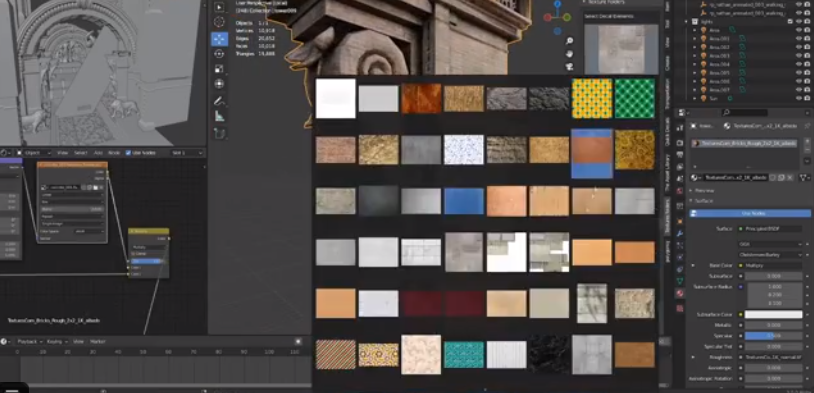
Task: Toggle the Use Nodes checkbox in node editor
Action: [x=128, y=153]
